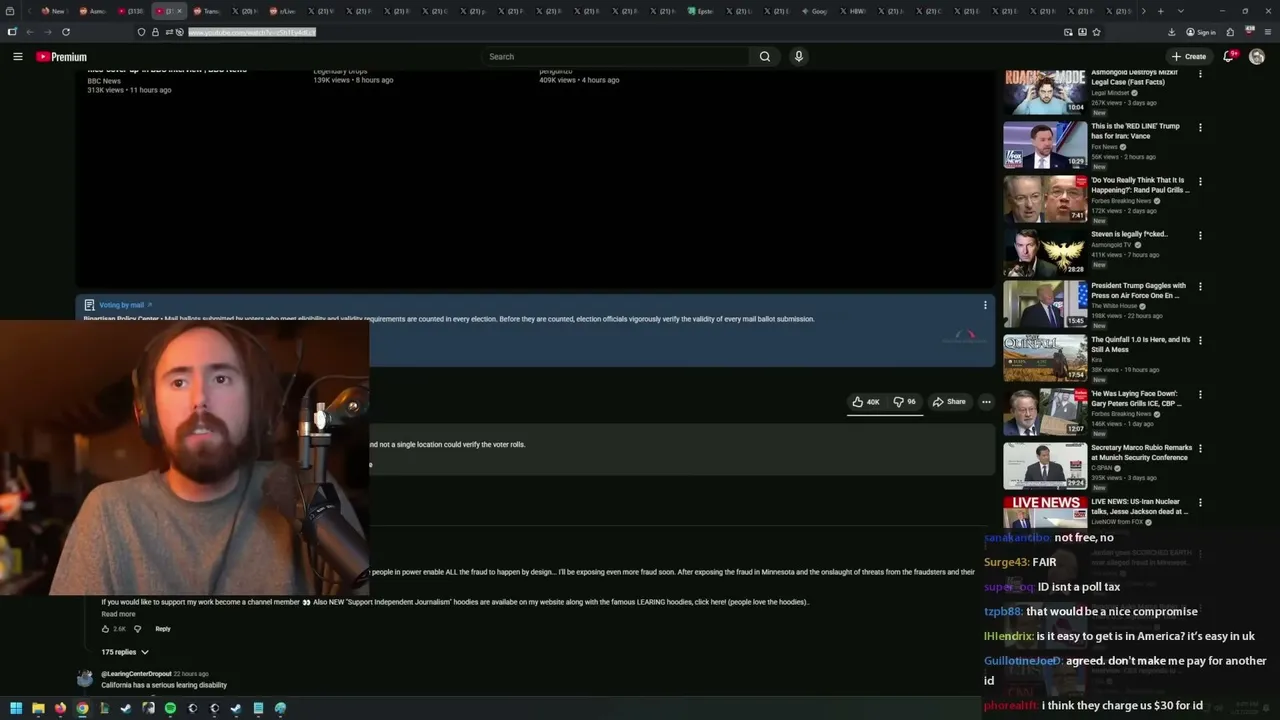
Task: Select the browser address bar URL
Action: (x=252, y=32)
